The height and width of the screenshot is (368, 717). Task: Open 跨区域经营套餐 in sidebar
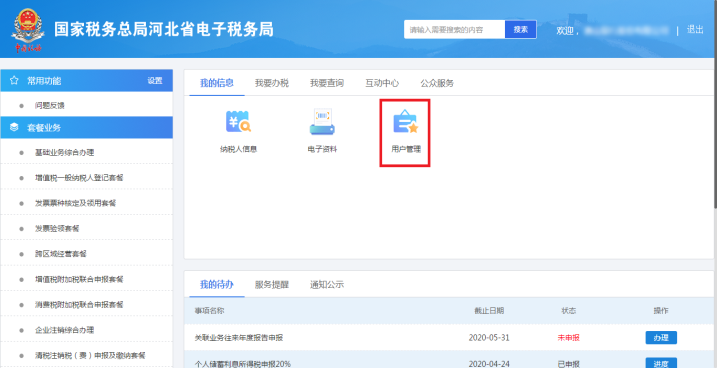pos(61,254)
